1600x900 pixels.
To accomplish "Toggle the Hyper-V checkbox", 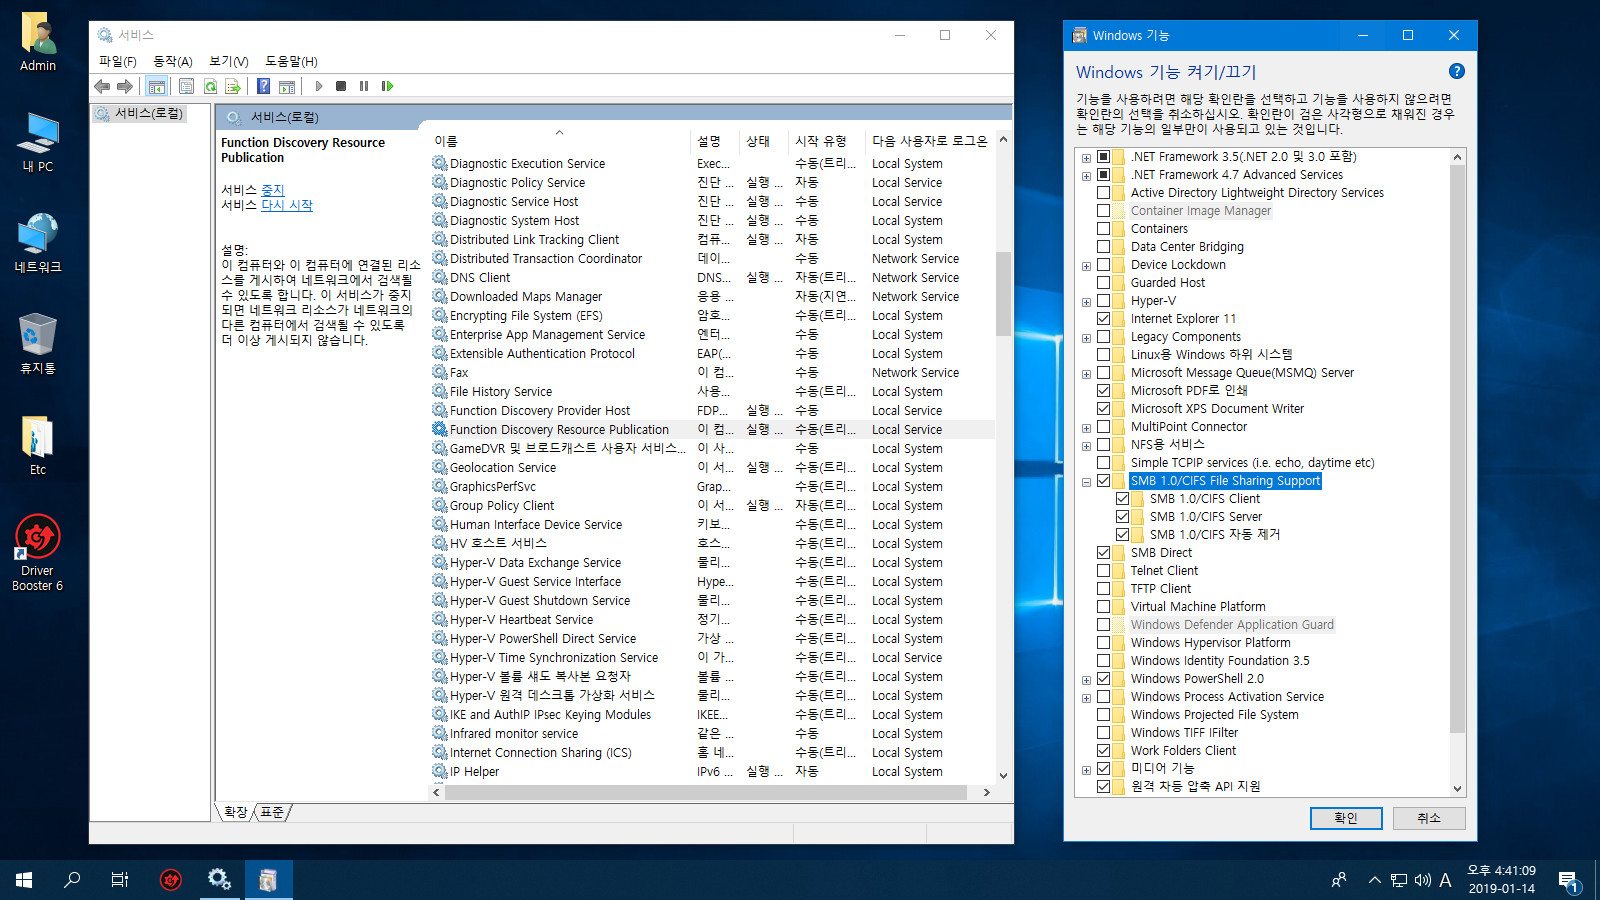I will coord(1104,301).
